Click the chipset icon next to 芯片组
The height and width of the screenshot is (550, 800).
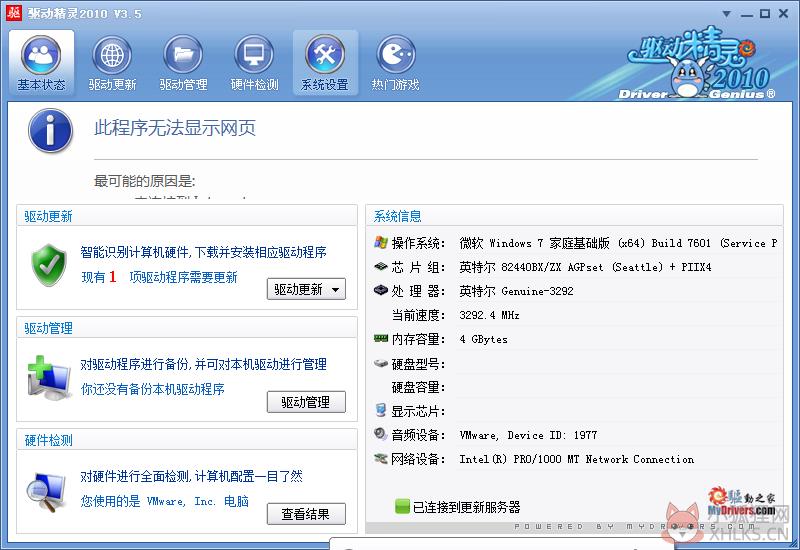381,266
